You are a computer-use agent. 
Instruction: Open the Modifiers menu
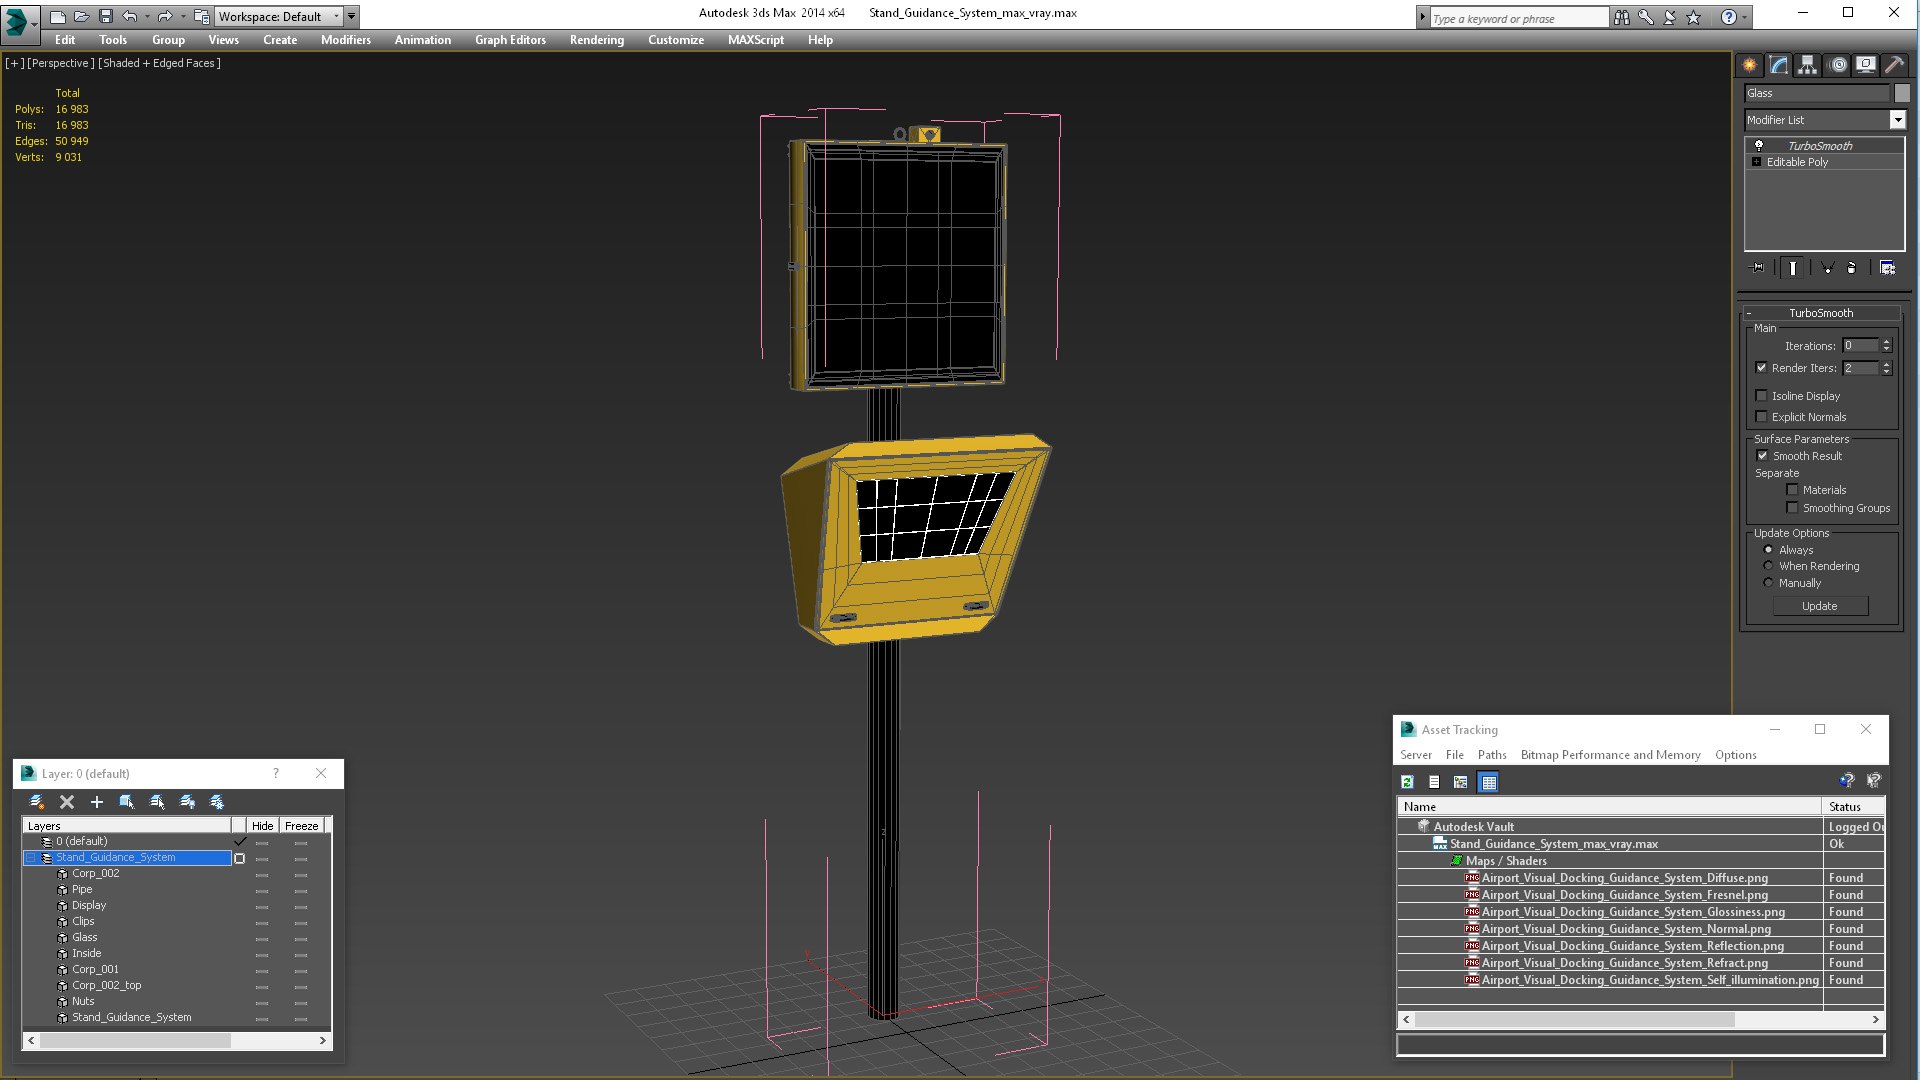[x=345, y=40]
